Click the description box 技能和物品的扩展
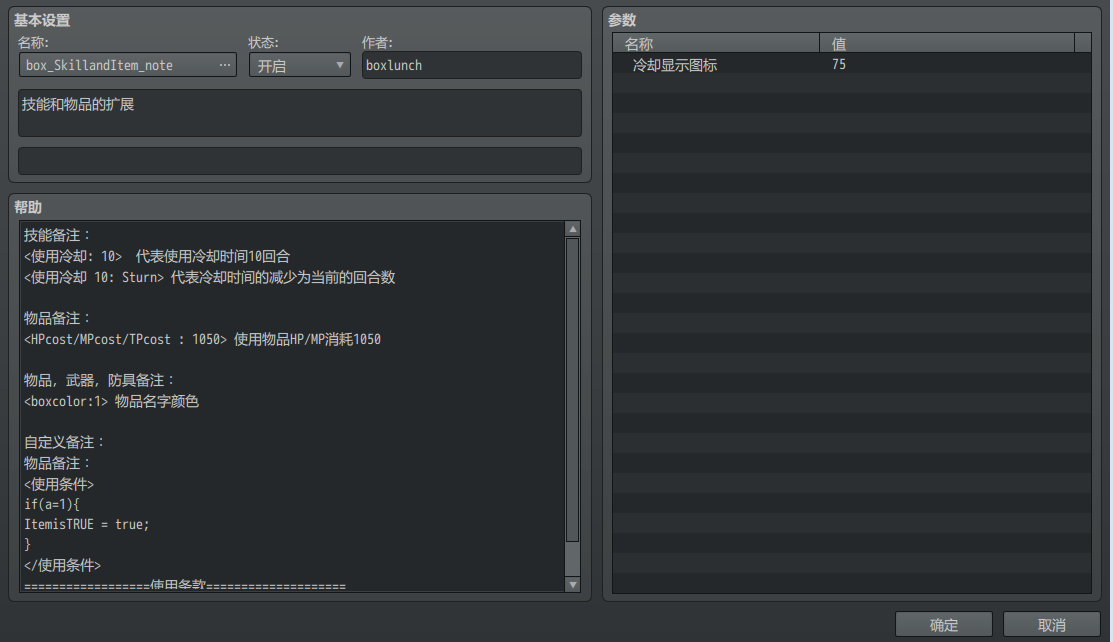This screenshot has height=642, width=1113. pos(300,113)
